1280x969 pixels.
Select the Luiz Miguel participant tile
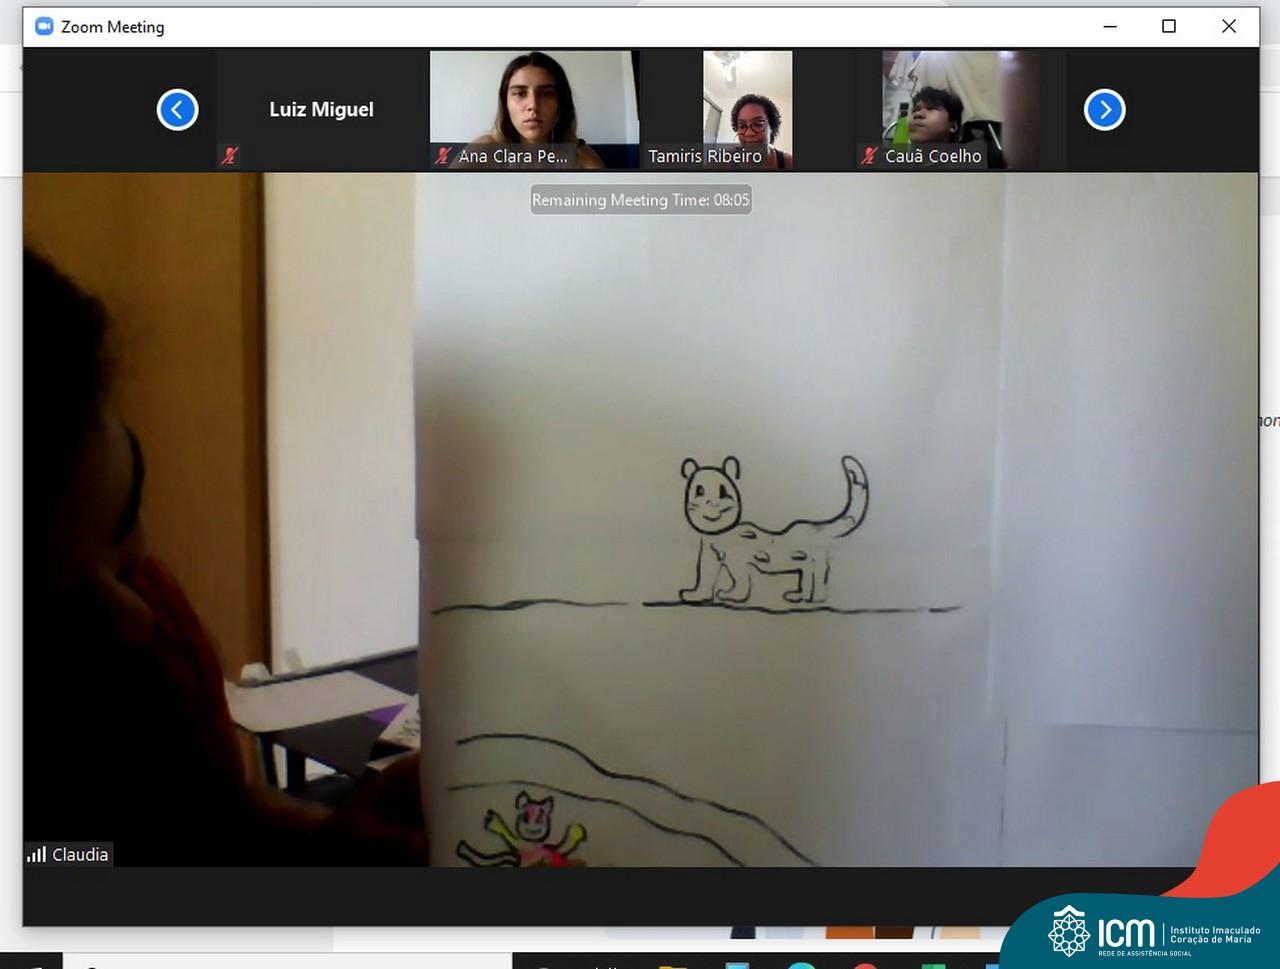point(321,110)
